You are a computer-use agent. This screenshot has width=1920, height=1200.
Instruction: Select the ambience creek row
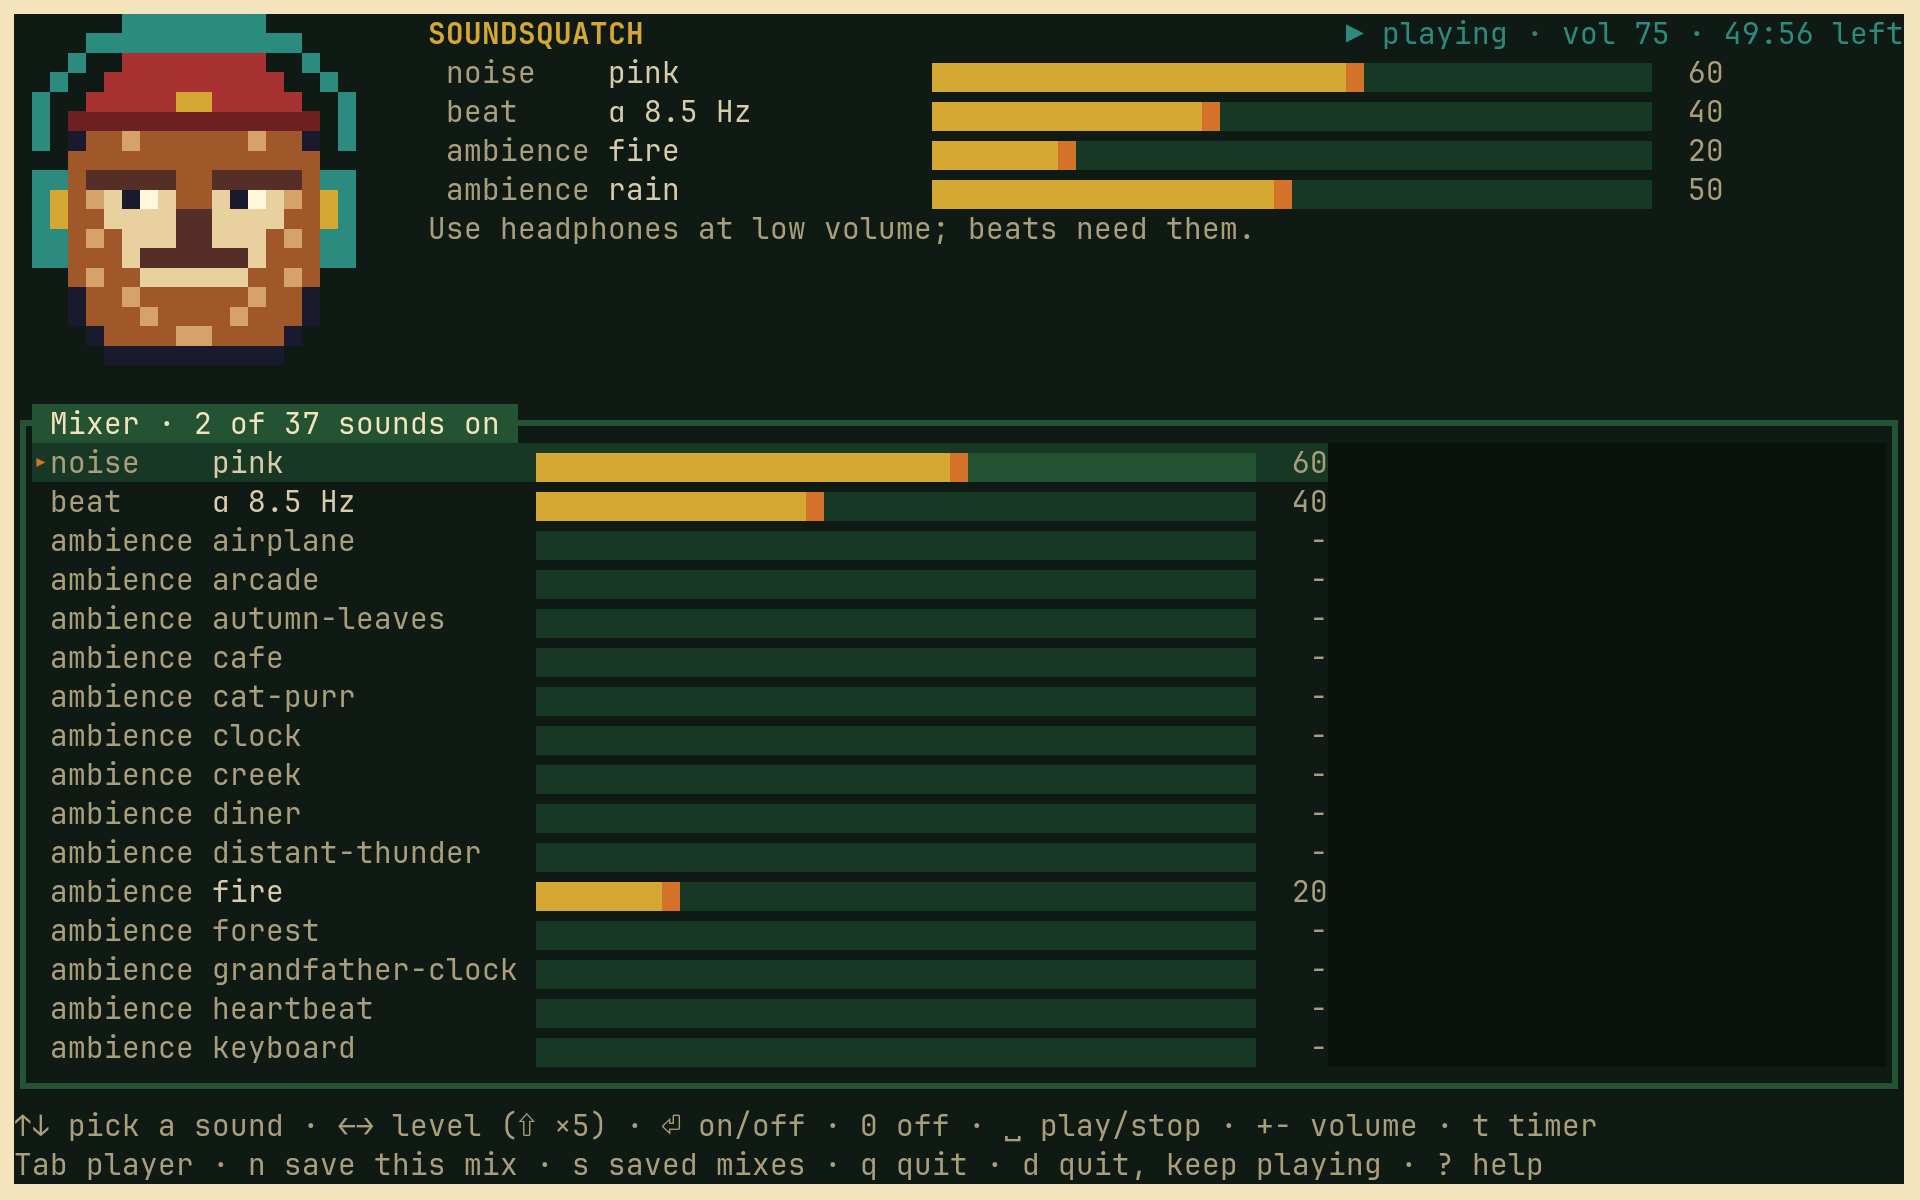(680, 775)
